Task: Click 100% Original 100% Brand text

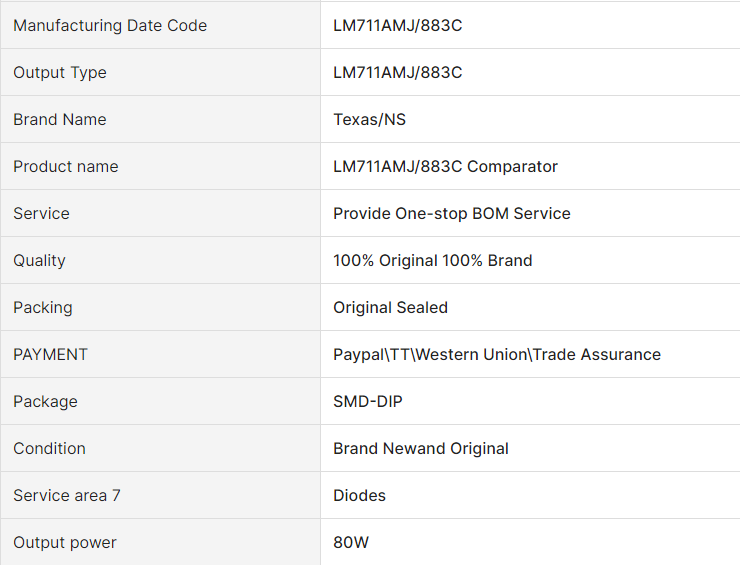Action: coord(432,261)
